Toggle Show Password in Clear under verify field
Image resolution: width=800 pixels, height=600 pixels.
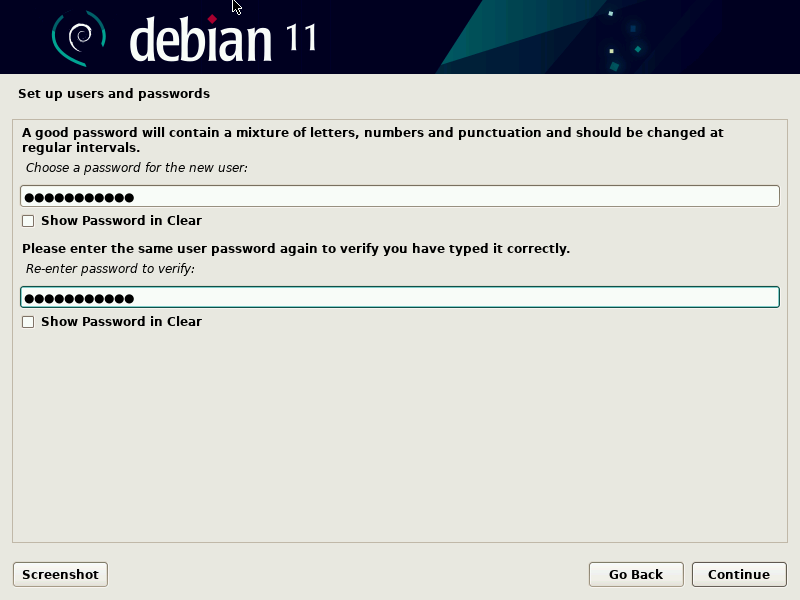[x=28, y=322]
